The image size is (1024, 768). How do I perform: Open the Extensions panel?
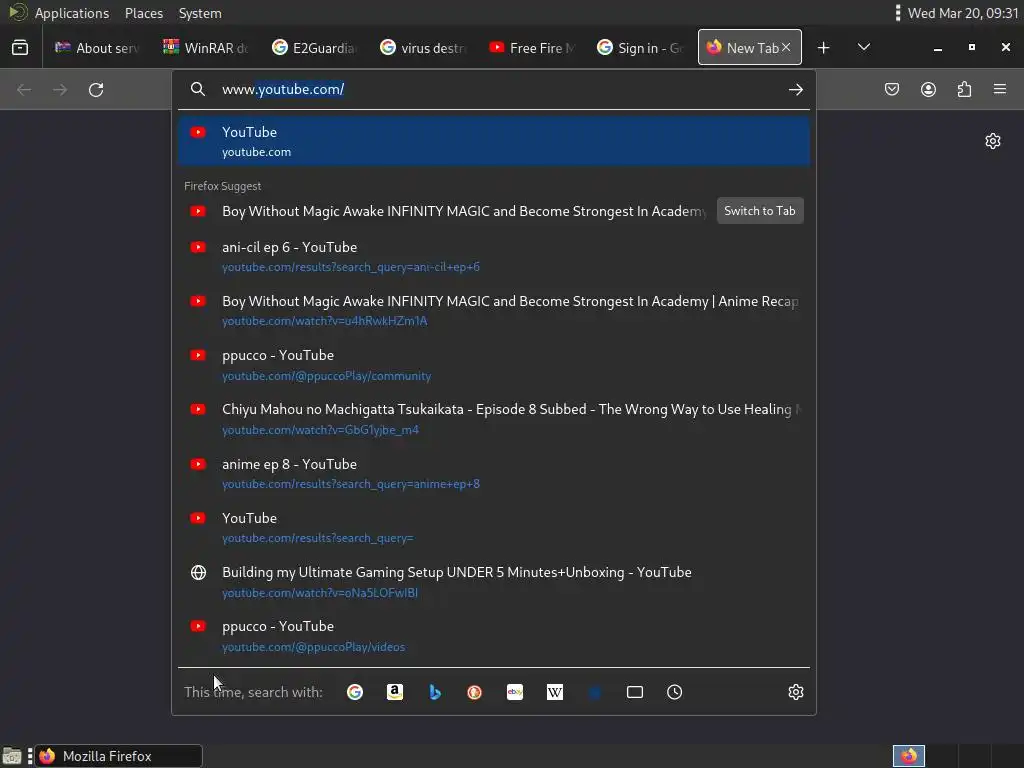coord(964,89)
